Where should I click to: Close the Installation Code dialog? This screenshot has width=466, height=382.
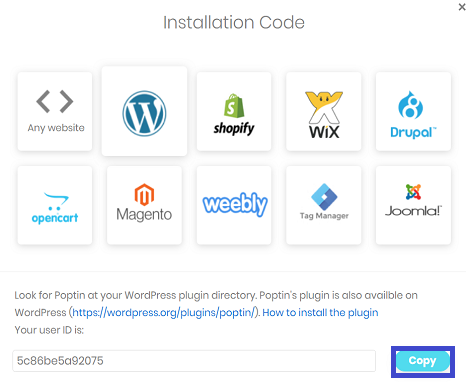pyautogui.click(x=462, y=7)
